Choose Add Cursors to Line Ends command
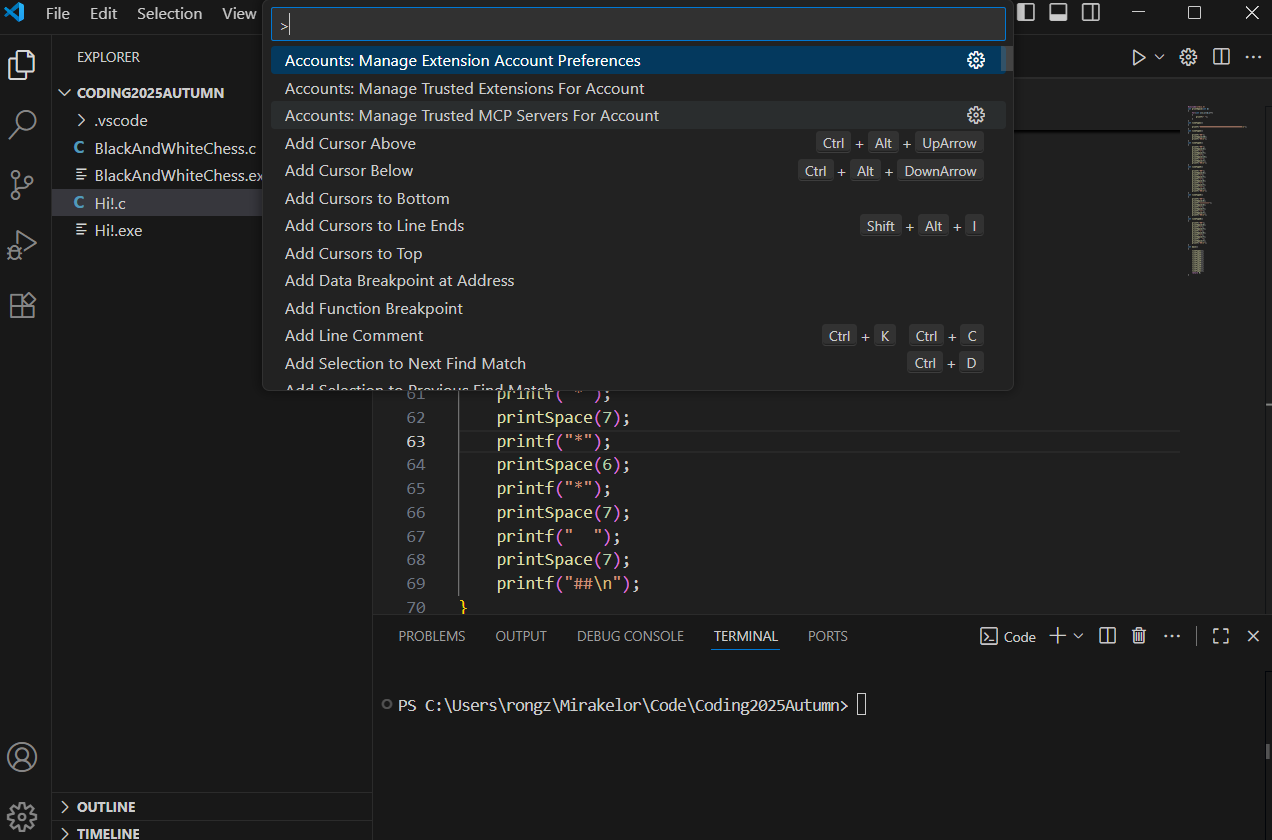Image resolution: width=1272 pixels, height=840 pixels. [x=374, y=226]
